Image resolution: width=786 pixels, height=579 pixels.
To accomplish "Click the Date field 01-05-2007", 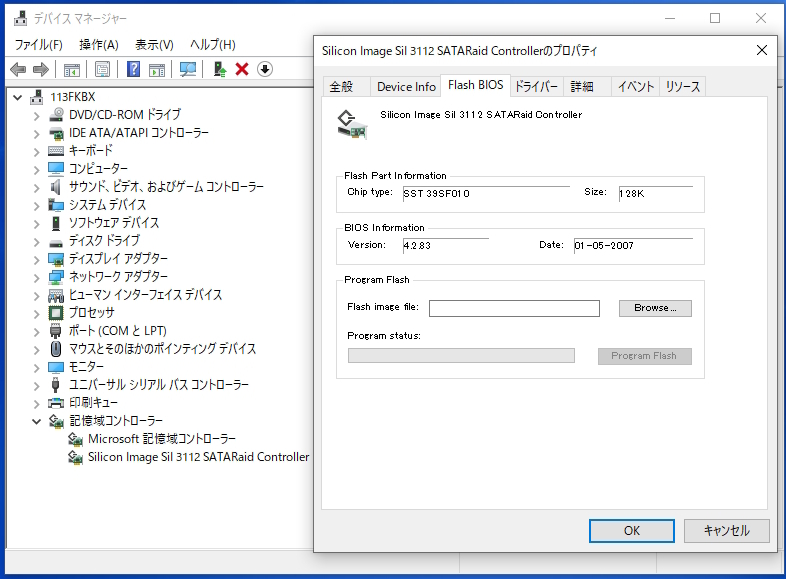I will tap(633, 246).
